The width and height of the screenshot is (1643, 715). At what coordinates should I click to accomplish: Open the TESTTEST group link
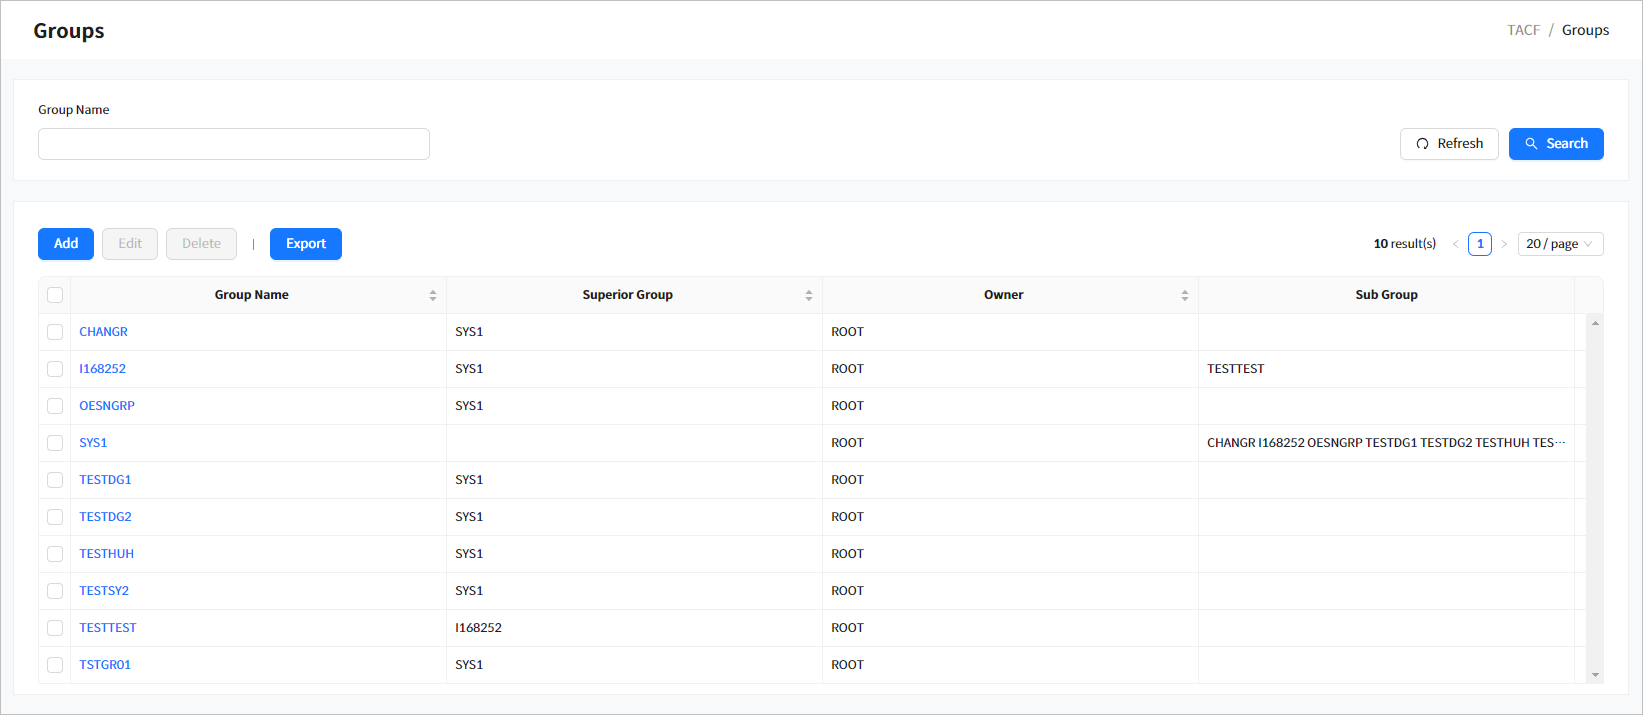tap(108, 628)
